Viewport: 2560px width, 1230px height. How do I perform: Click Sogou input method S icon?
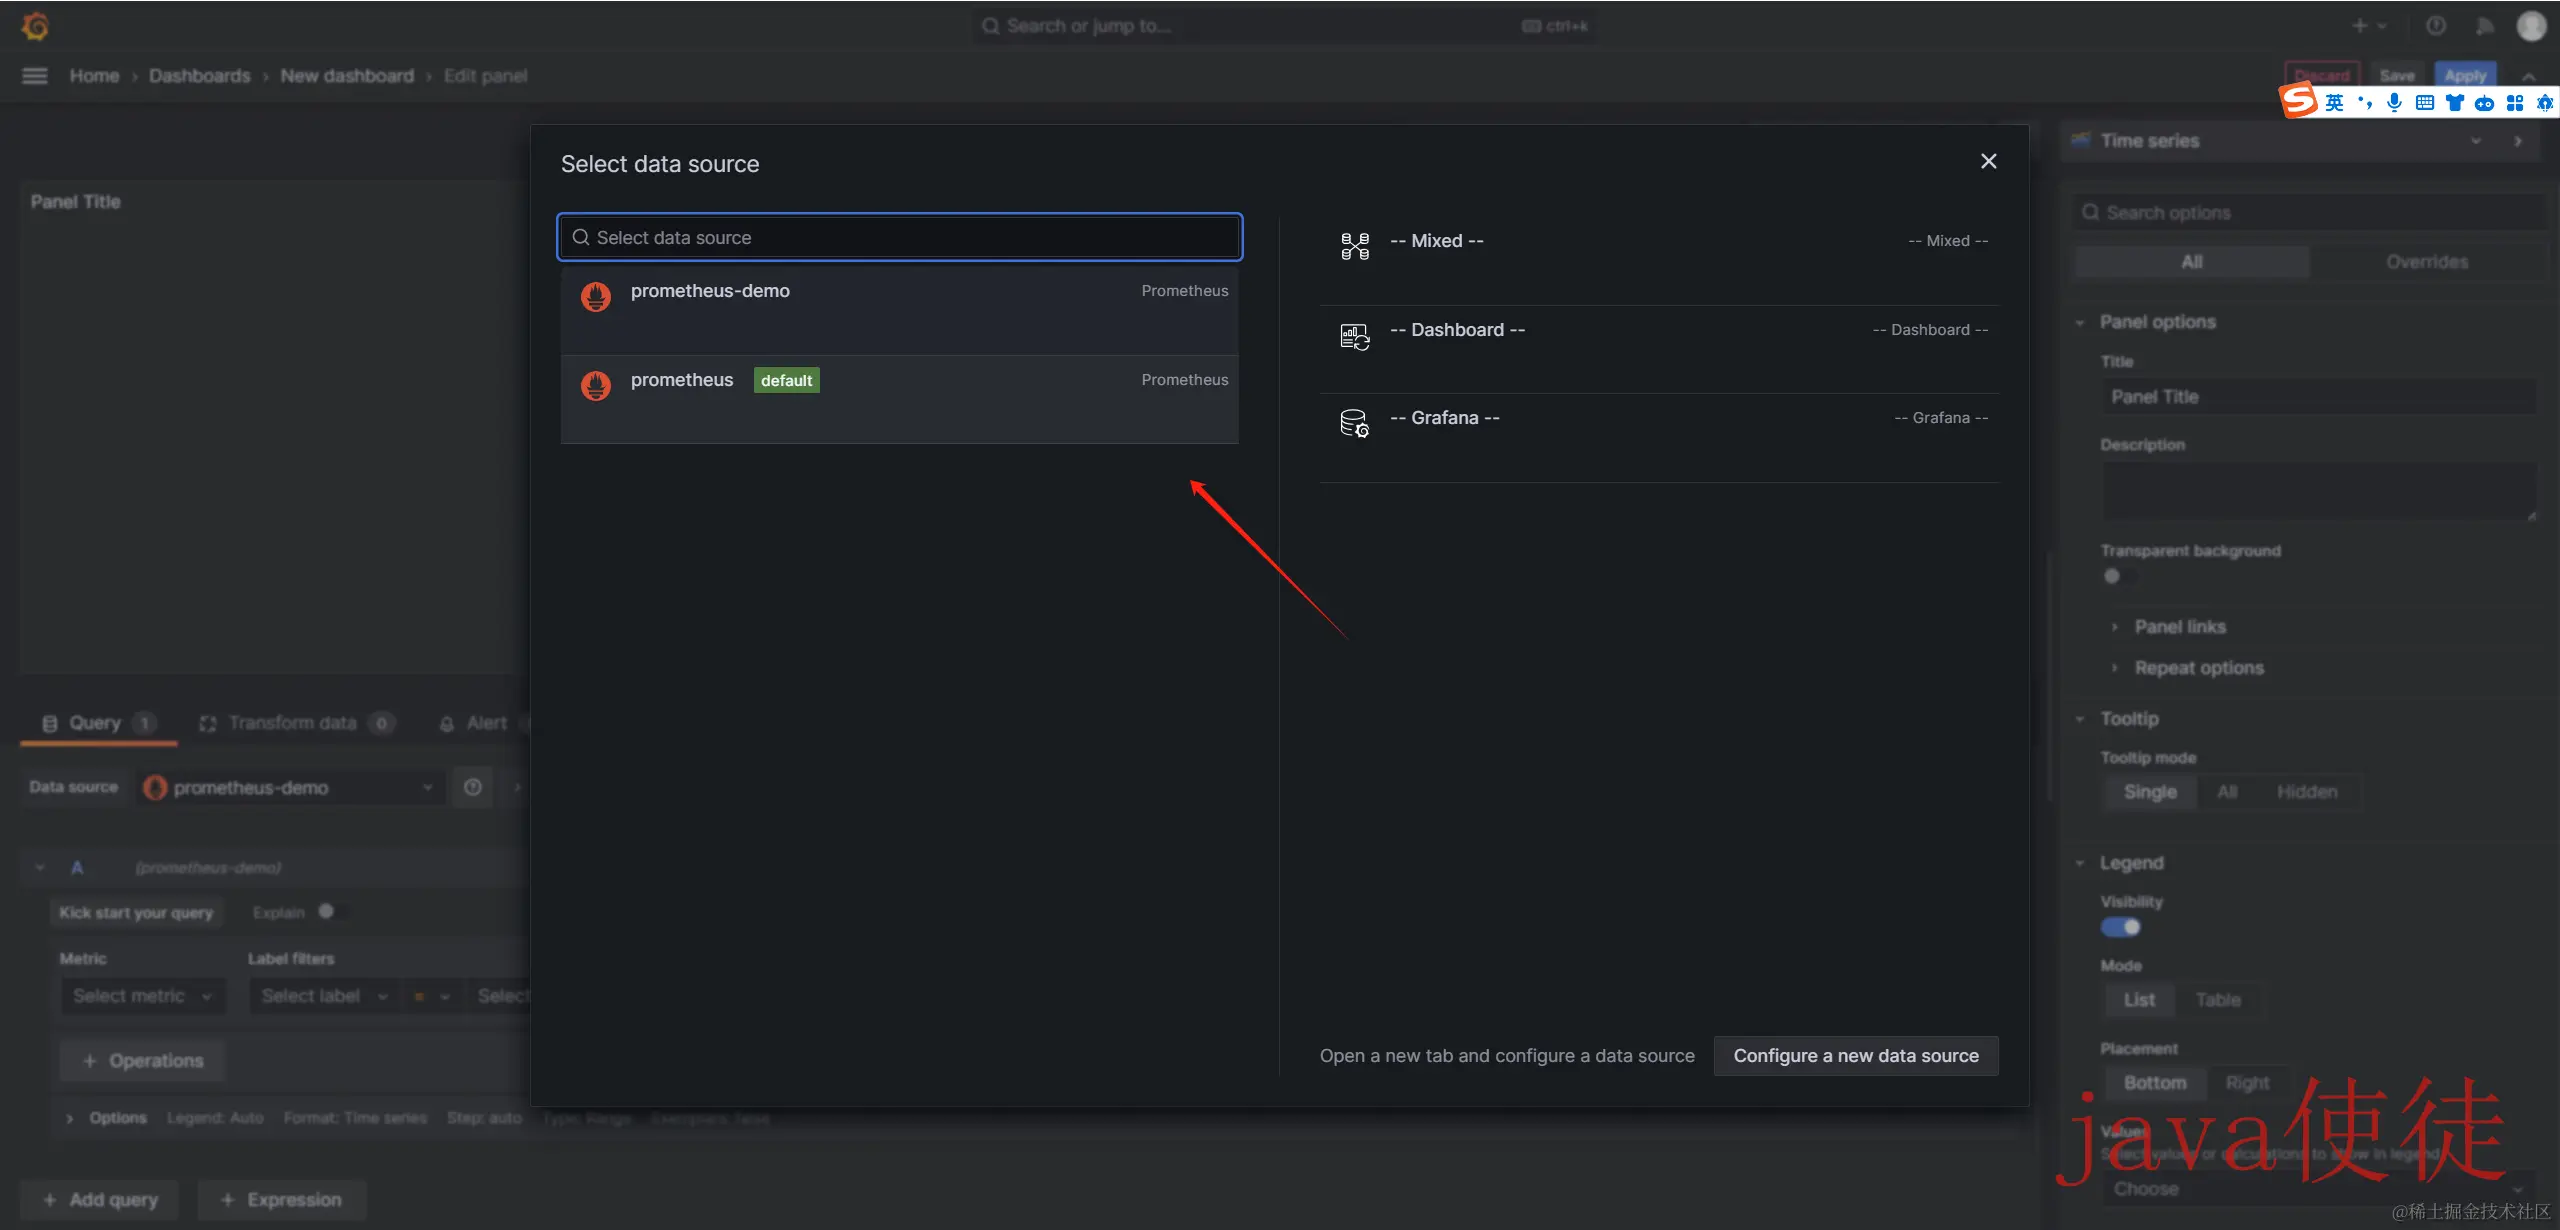(x=2298, y=101)
